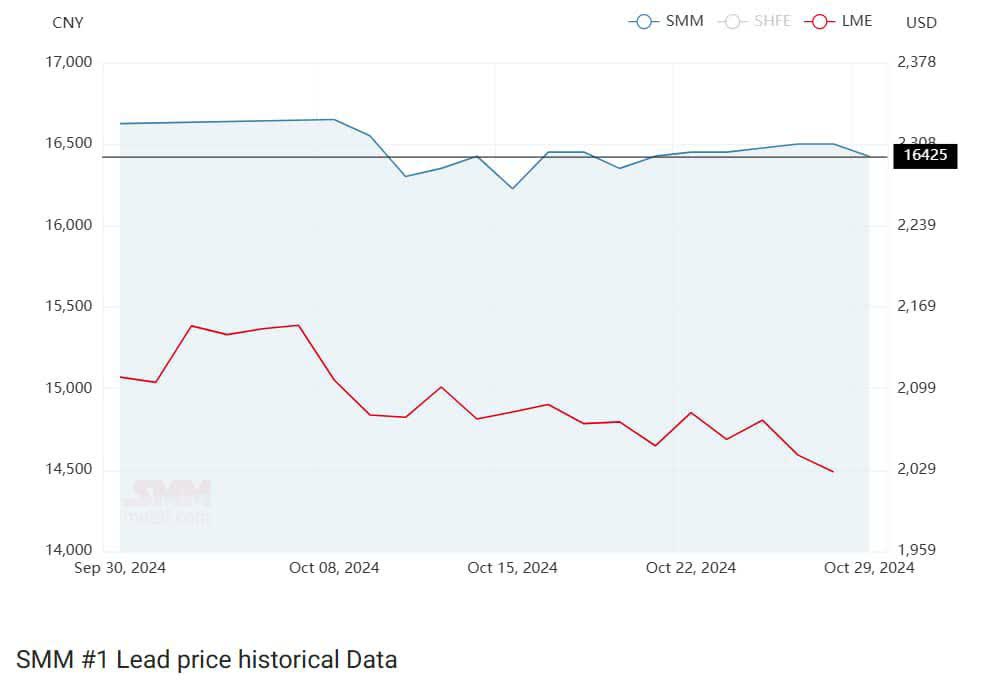Hide the LME series via legend label
Image resolution: width=998 pixels, height=686 pixels.
click(858, 21)
